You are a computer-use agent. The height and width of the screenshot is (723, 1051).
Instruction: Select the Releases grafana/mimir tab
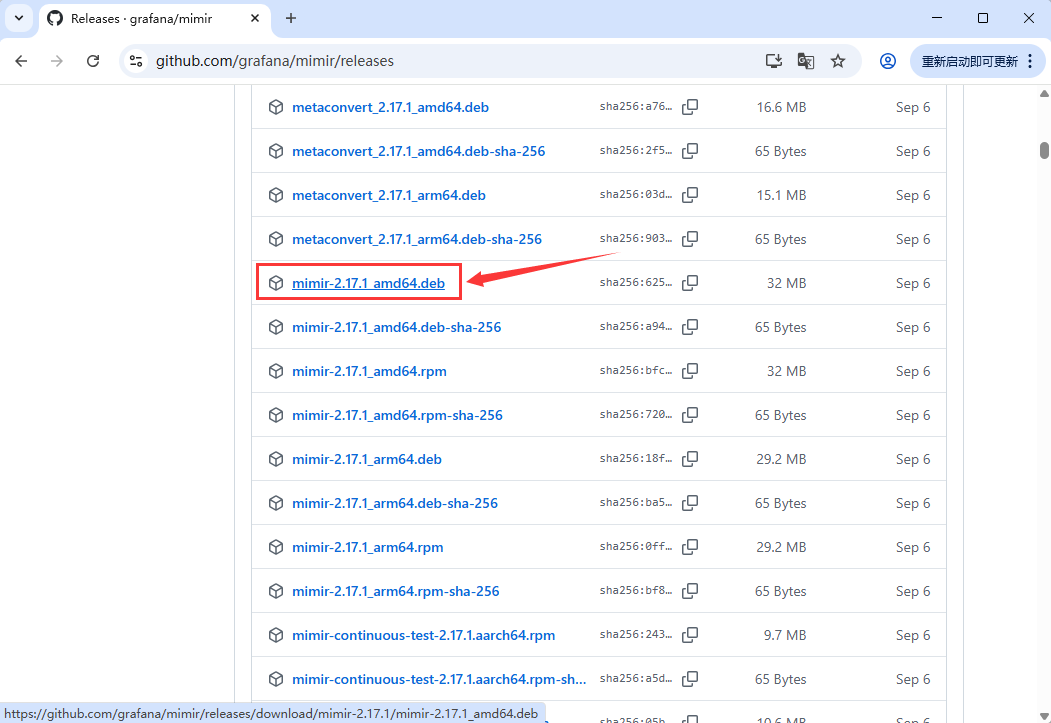140,19
